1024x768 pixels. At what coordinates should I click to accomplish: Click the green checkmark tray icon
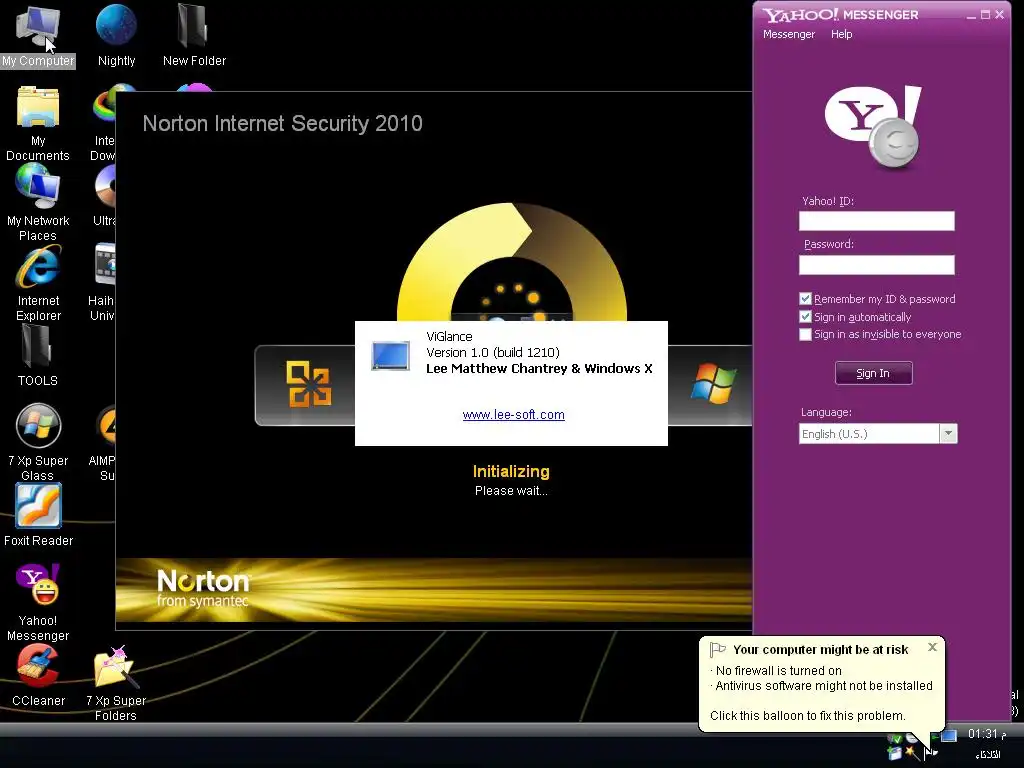pos(897,739)
